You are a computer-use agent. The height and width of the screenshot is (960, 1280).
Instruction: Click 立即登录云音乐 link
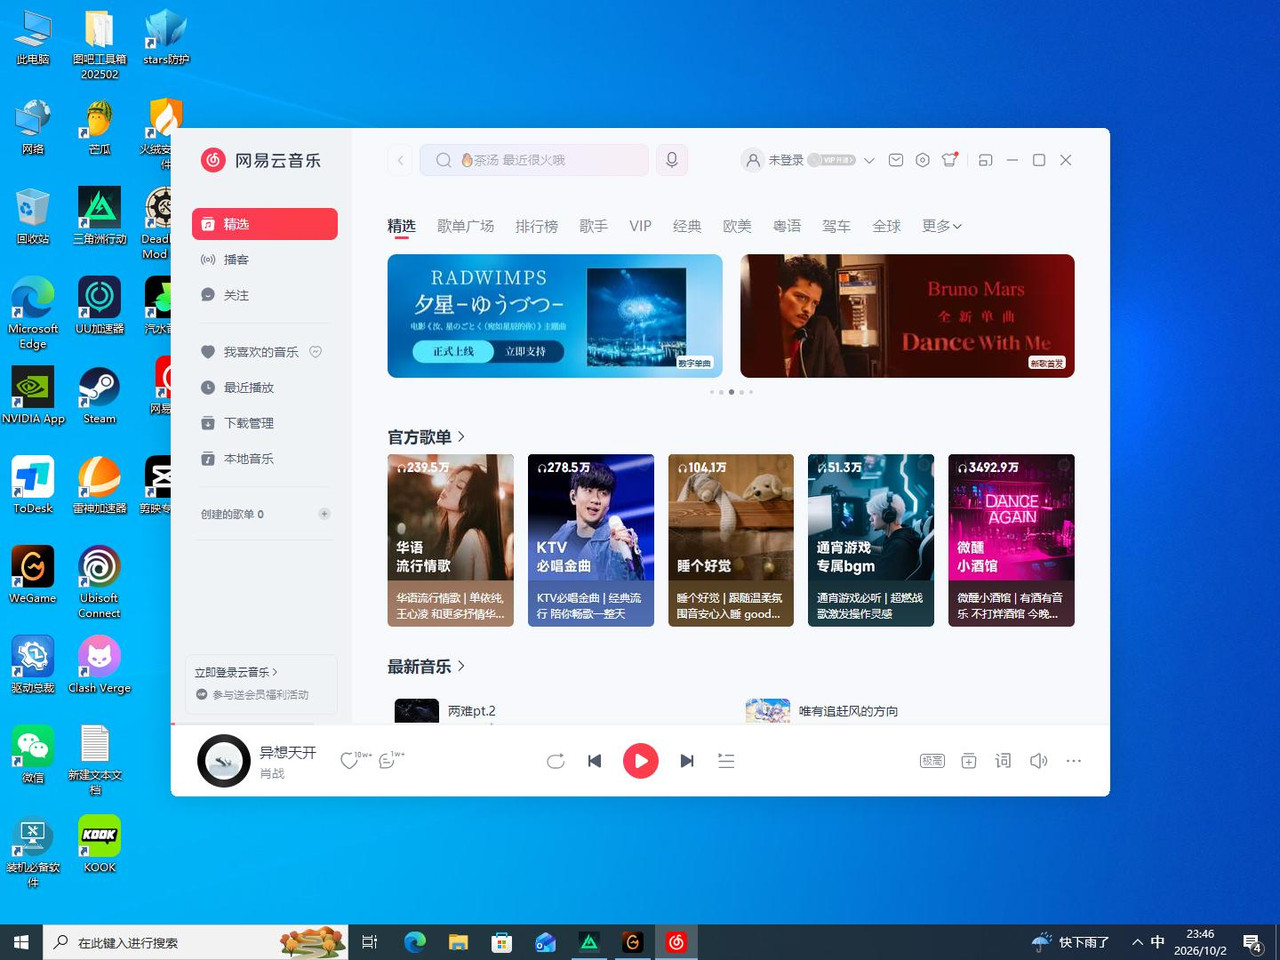coord(236,672)
